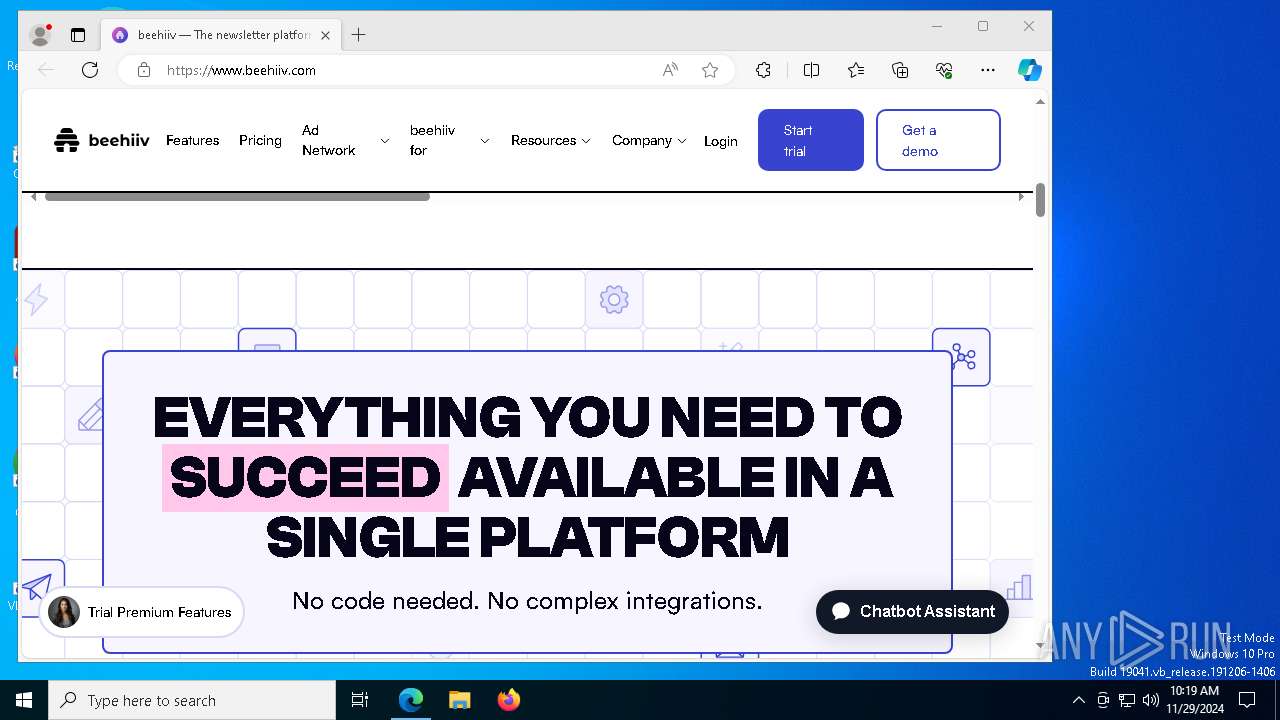Open Read aloud in the address bar
1280x720 pixels.
(x=670, y=70)
